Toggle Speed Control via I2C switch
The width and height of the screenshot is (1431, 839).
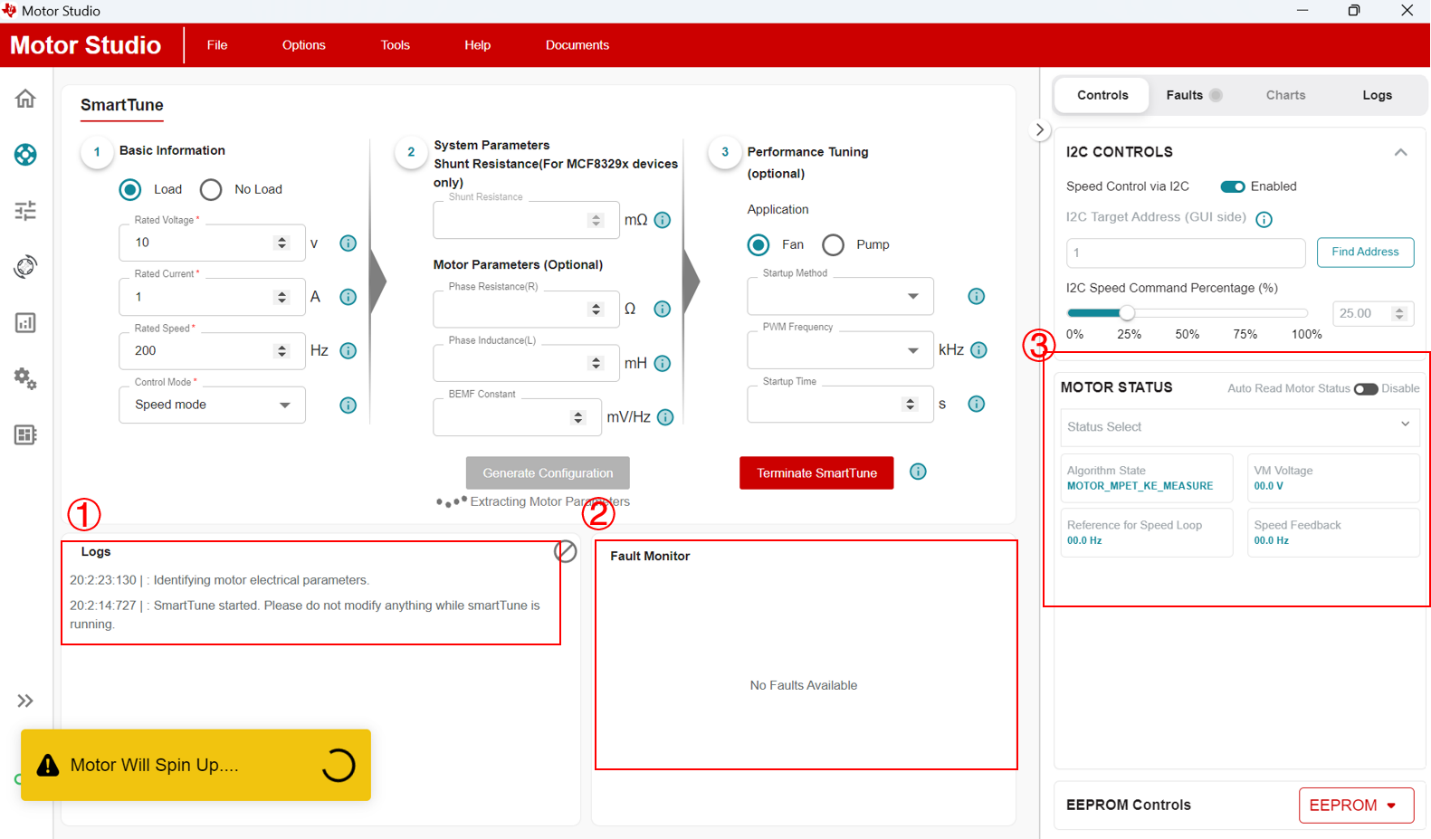tap(1232, 186)
